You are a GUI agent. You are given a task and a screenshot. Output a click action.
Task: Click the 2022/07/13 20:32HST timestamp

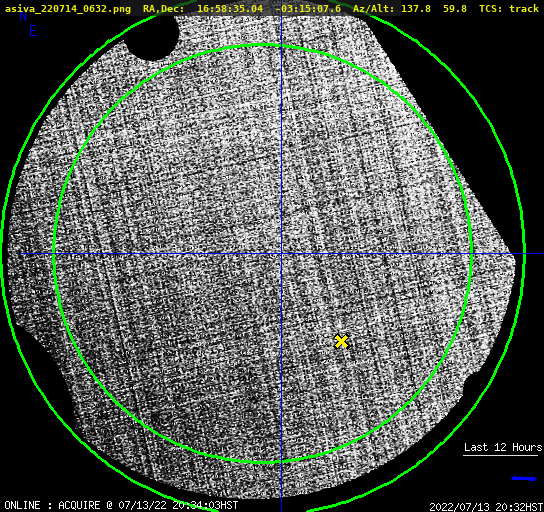tap(486, 507)
